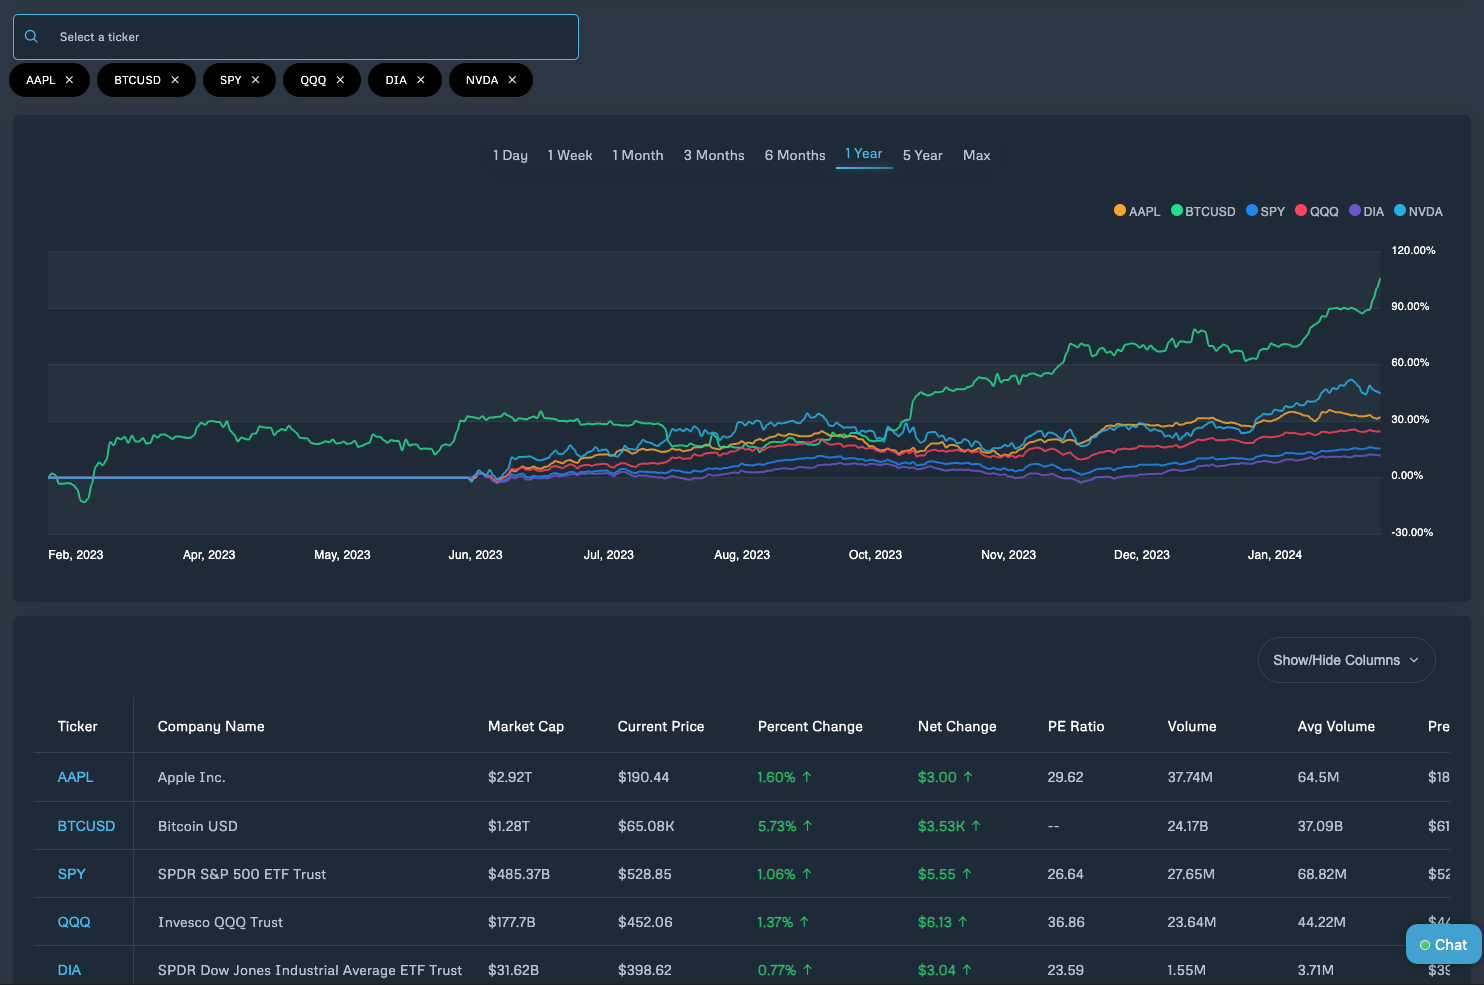Remove SPY chip using its X icon
The image size is (1484, 985).
256,80
